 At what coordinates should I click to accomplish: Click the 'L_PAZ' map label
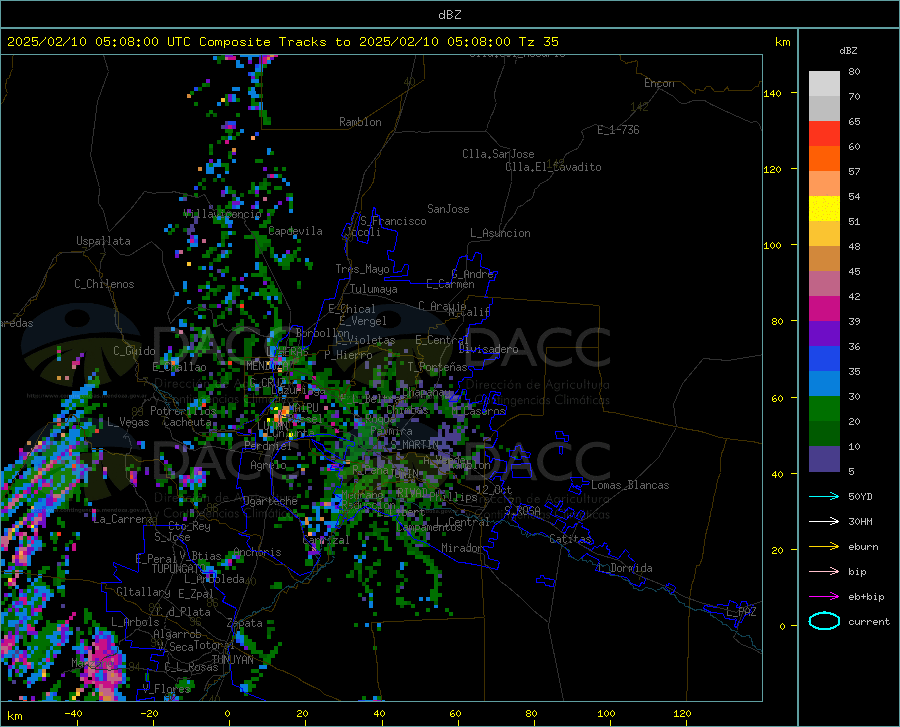(741, 612)
